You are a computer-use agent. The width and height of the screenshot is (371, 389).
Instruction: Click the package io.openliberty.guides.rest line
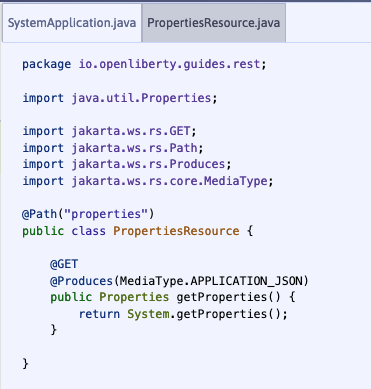[x=144, y=64]
